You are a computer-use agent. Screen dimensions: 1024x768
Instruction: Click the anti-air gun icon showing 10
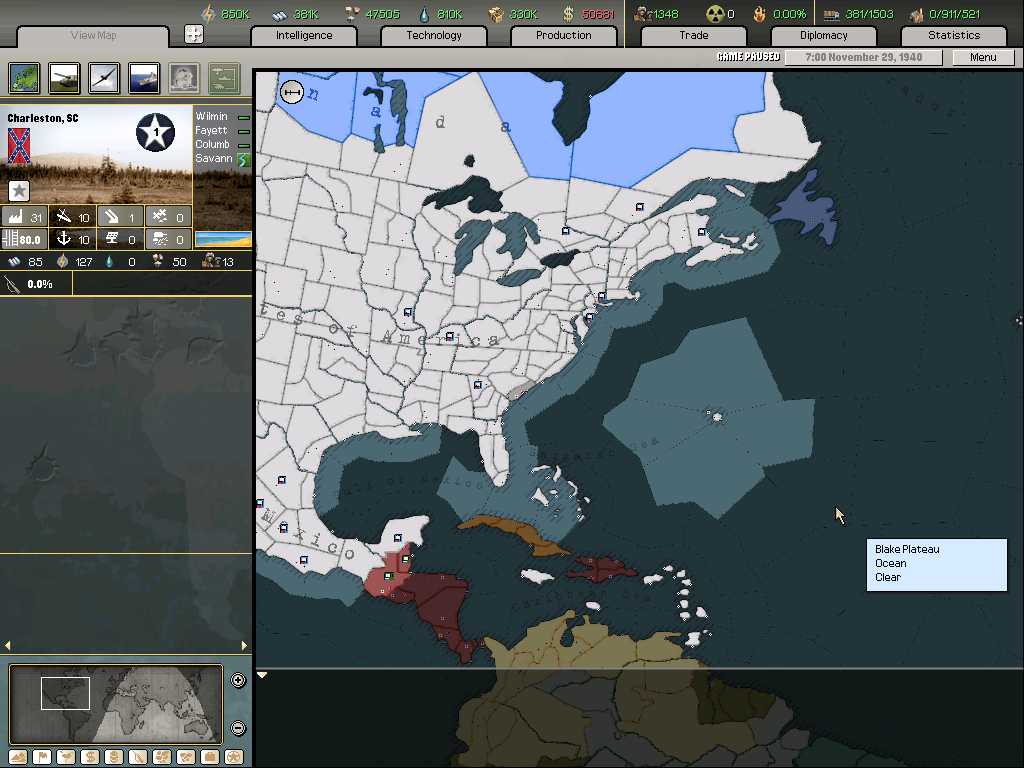(x=63, y=216)
